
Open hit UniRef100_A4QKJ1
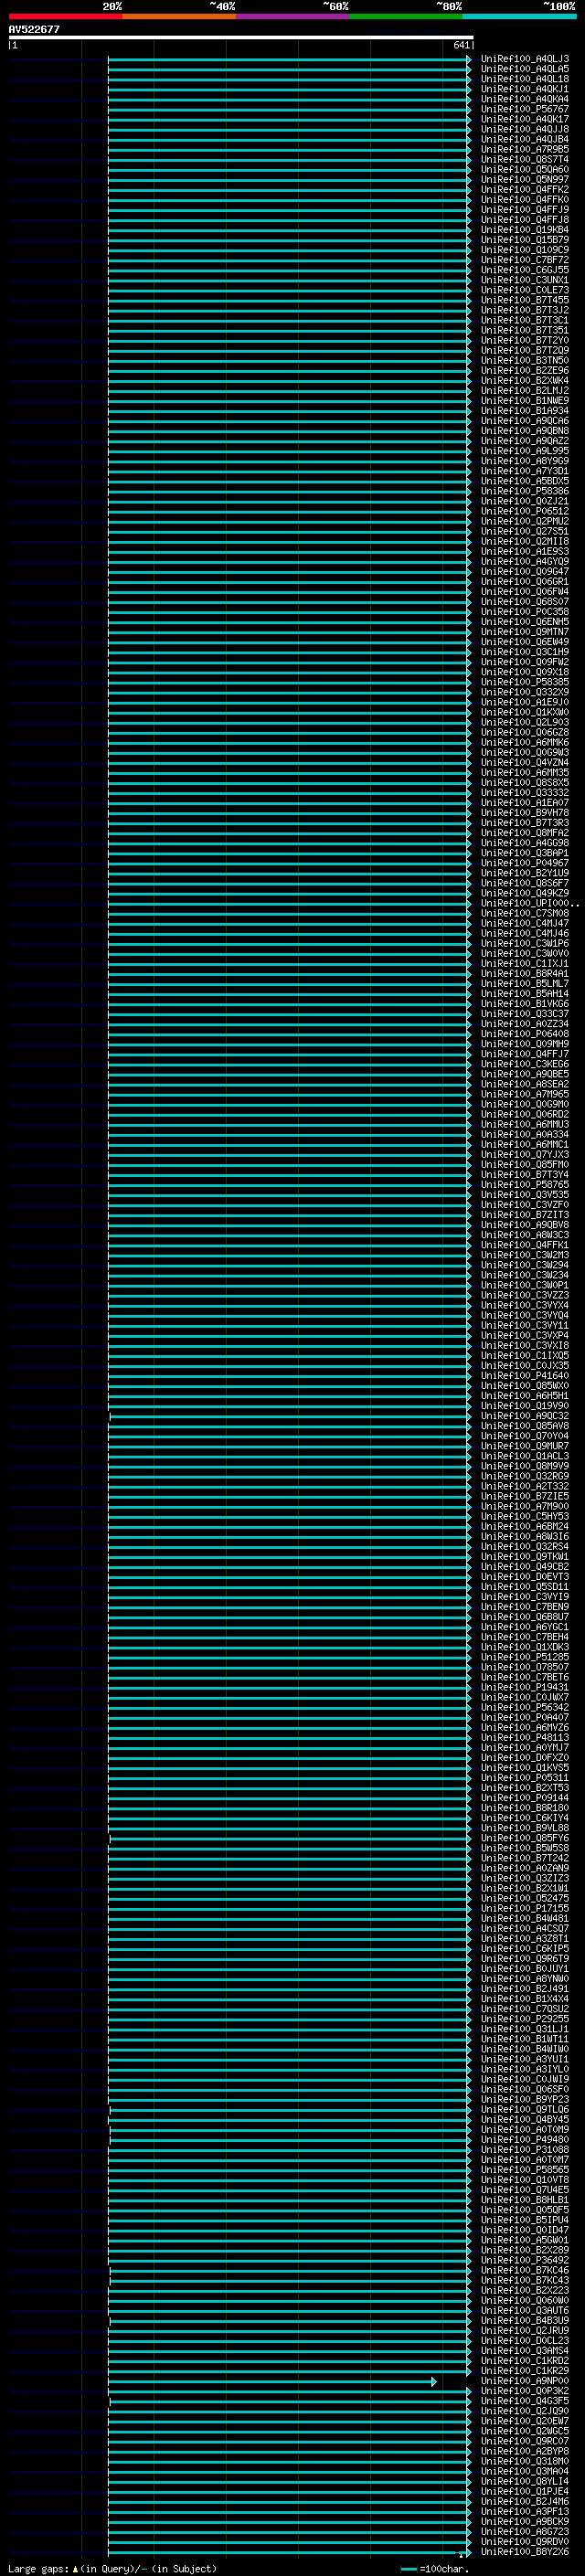(525, 89)
